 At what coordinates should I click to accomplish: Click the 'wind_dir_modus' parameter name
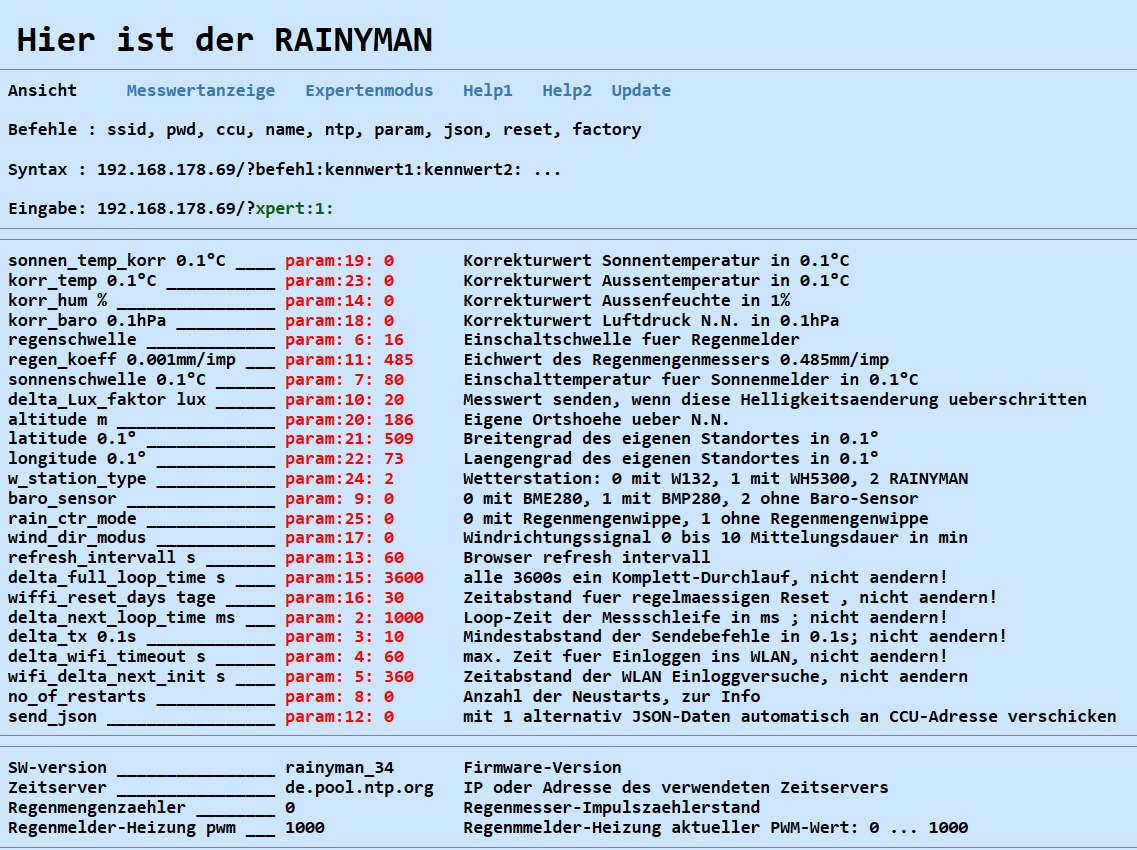[x=77, y=537]
